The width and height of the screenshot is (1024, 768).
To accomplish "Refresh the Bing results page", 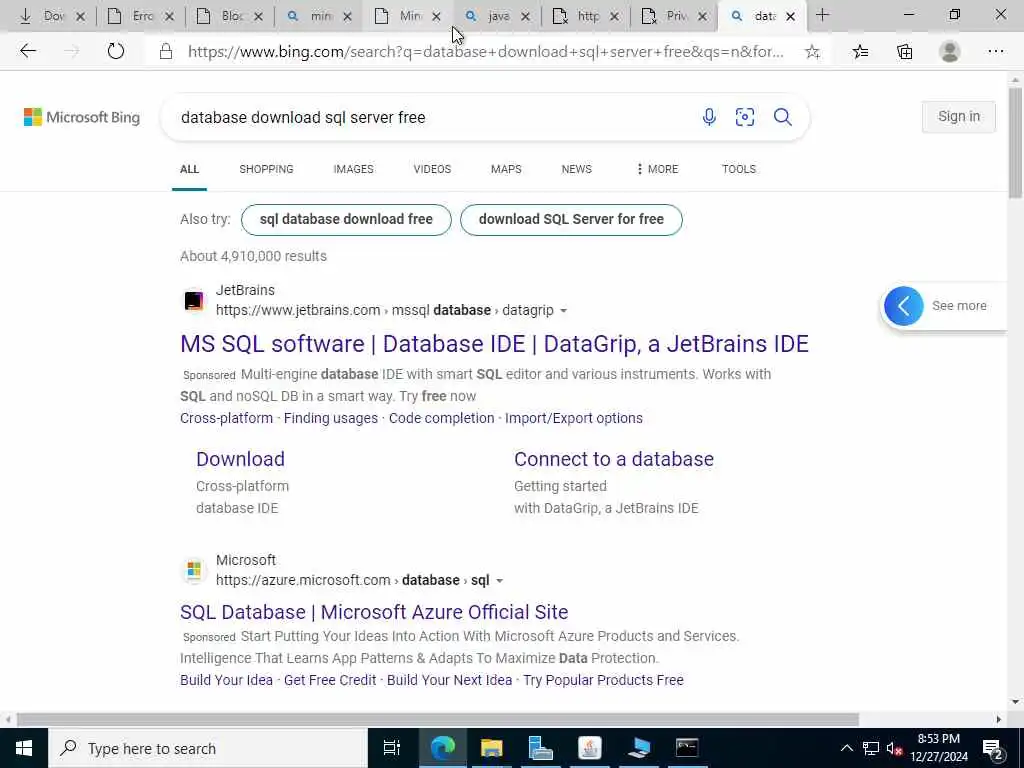I will [x=116, y=51].
